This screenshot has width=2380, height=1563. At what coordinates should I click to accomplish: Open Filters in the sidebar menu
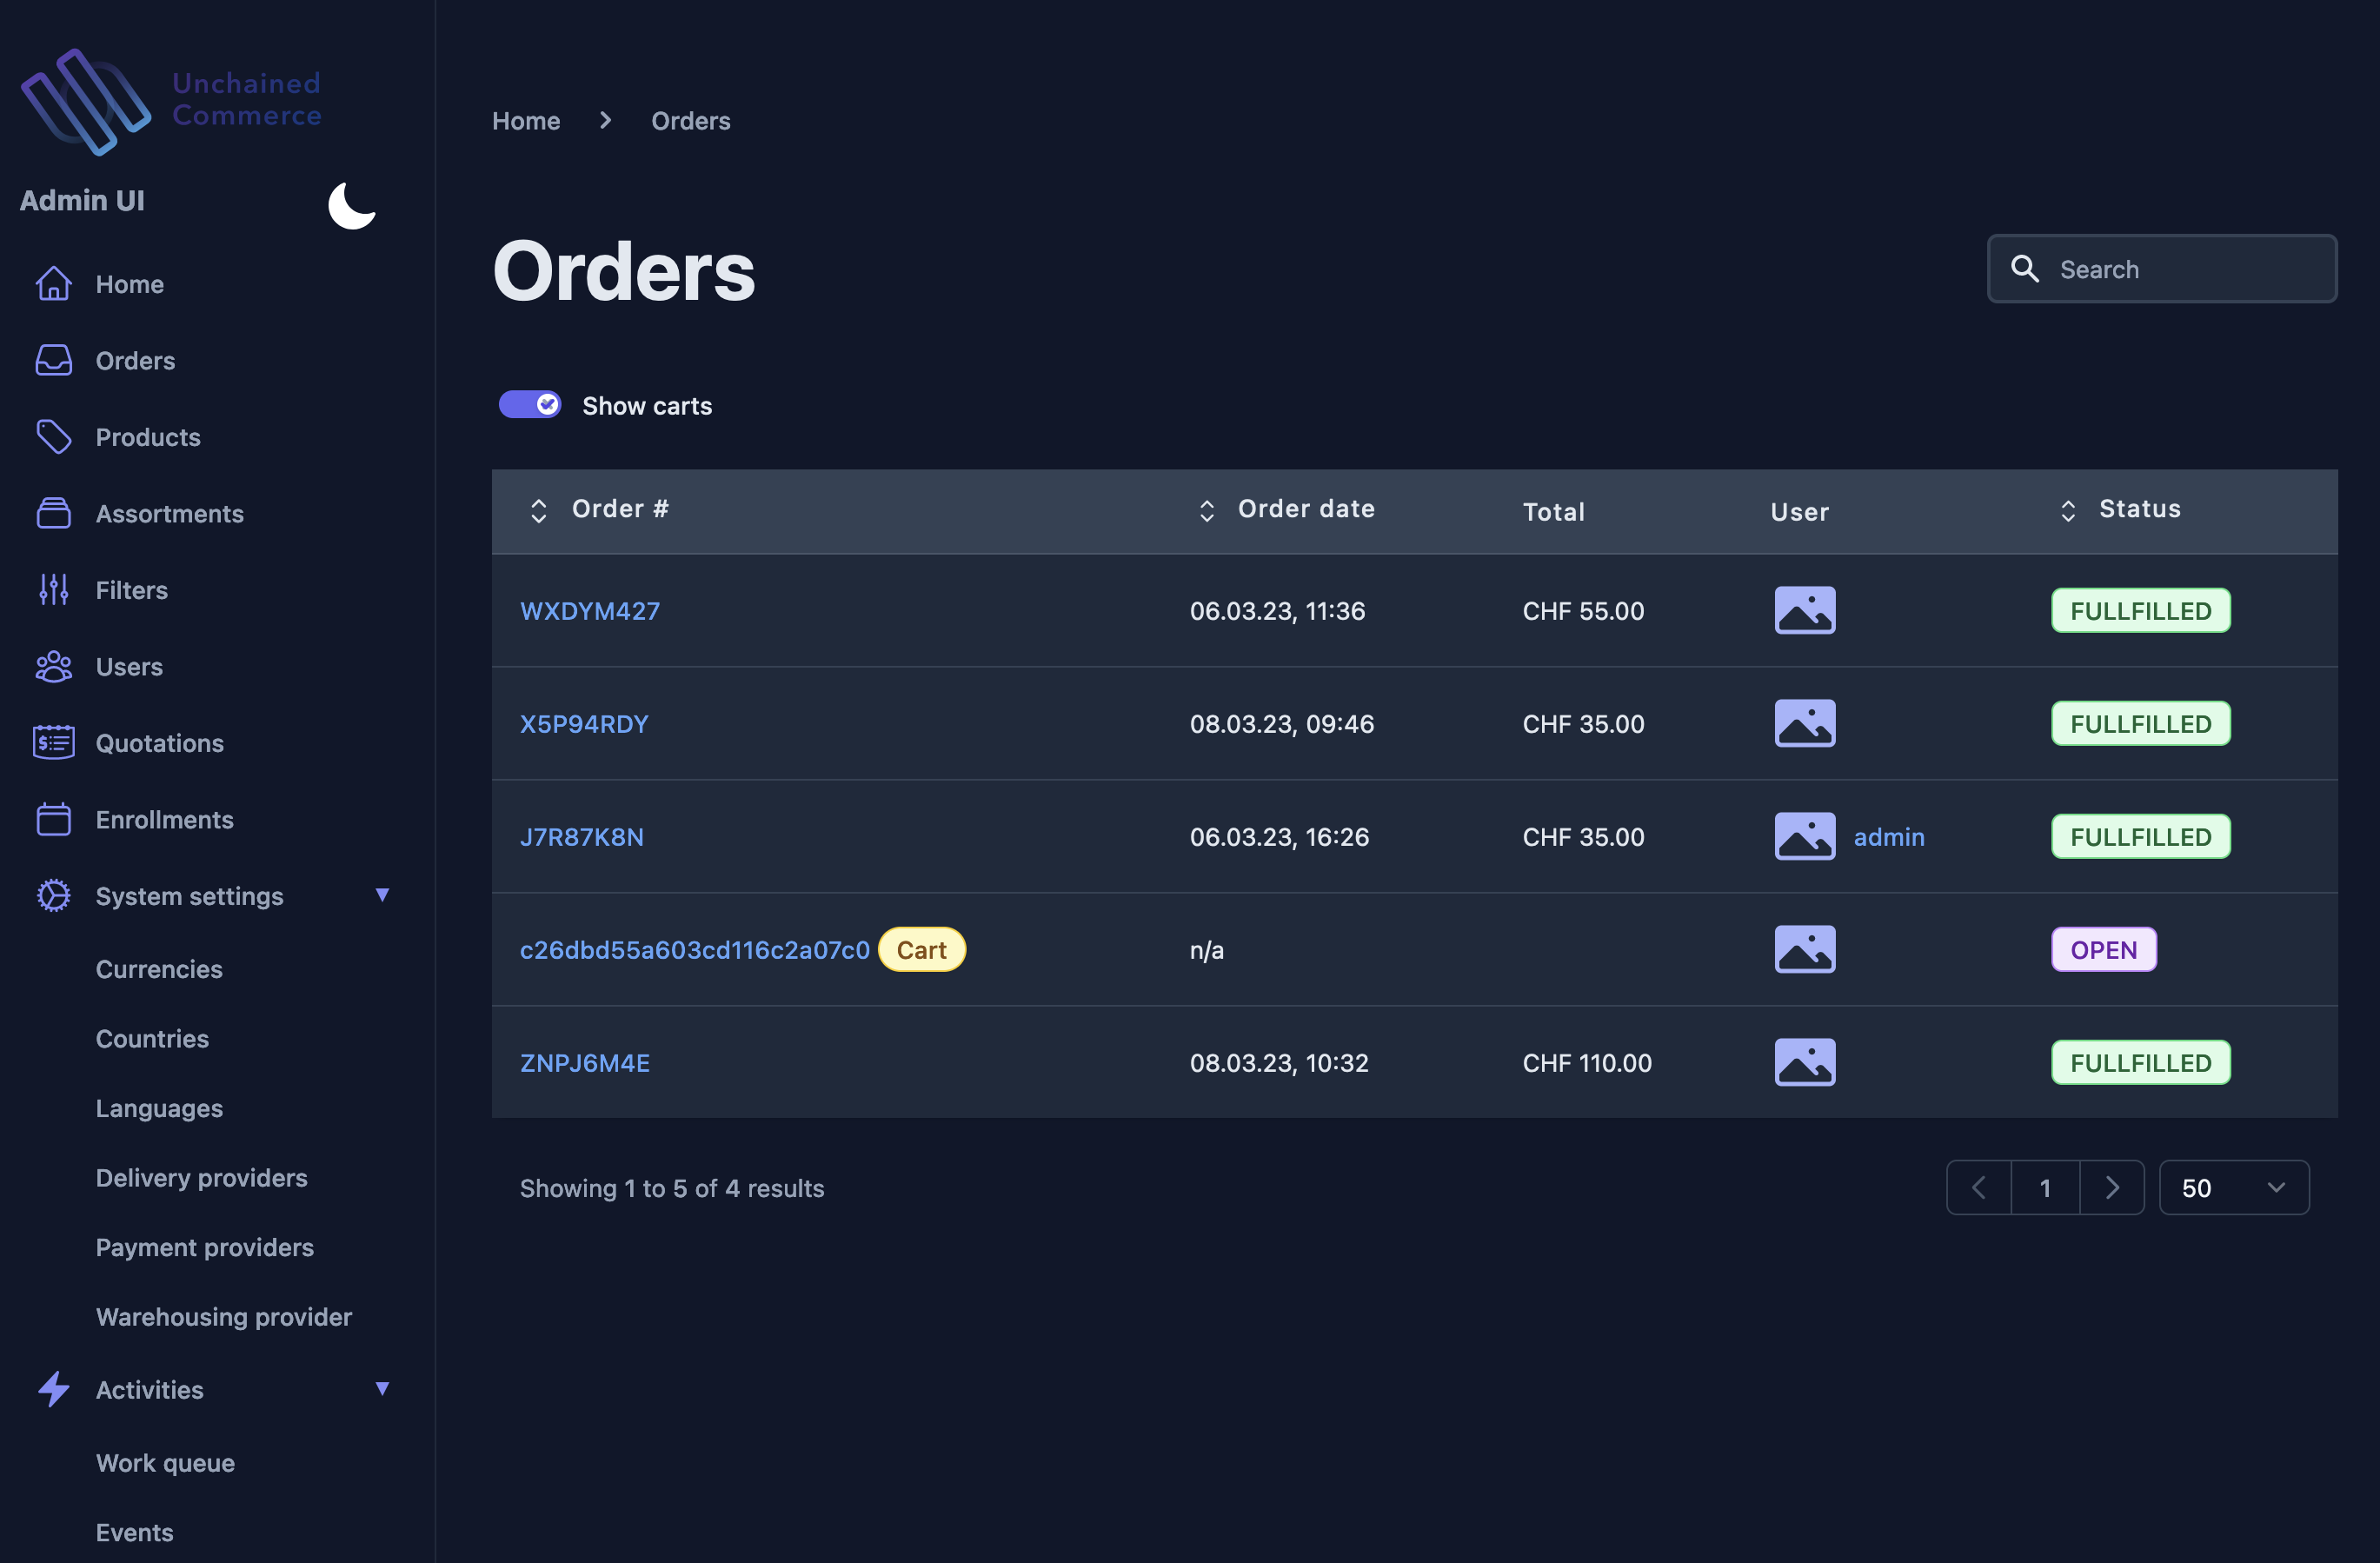point(131,590)
